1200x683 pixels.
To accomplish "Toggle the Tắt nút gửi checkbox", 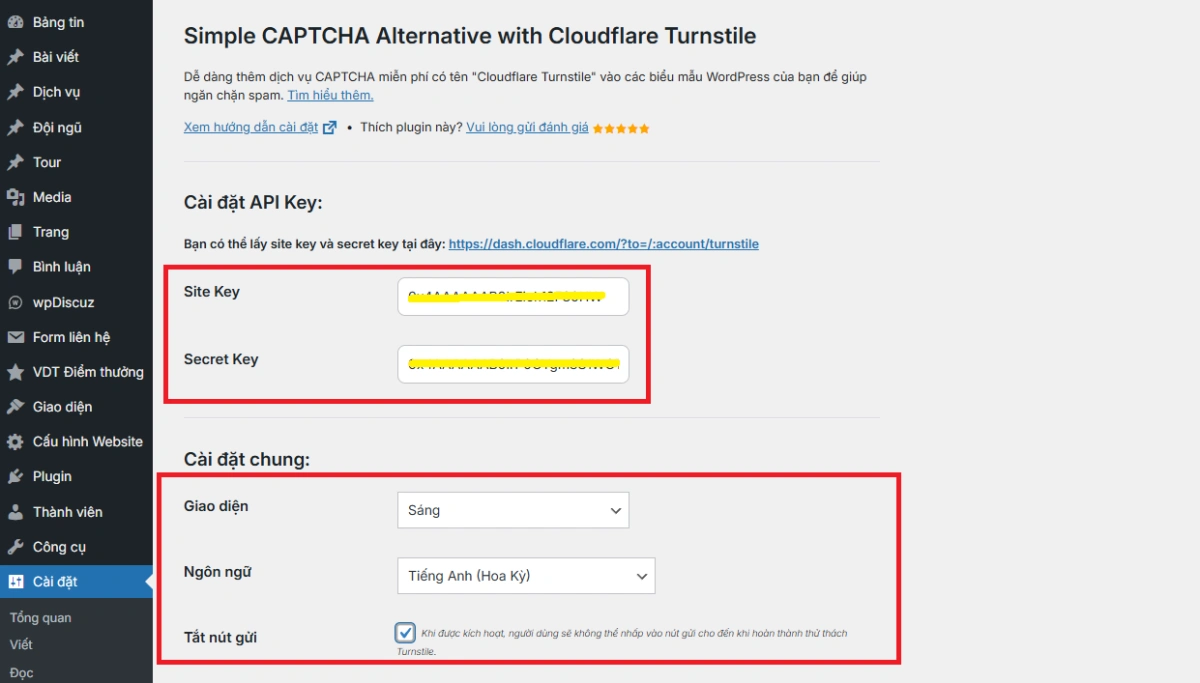I will click(405, 633).
